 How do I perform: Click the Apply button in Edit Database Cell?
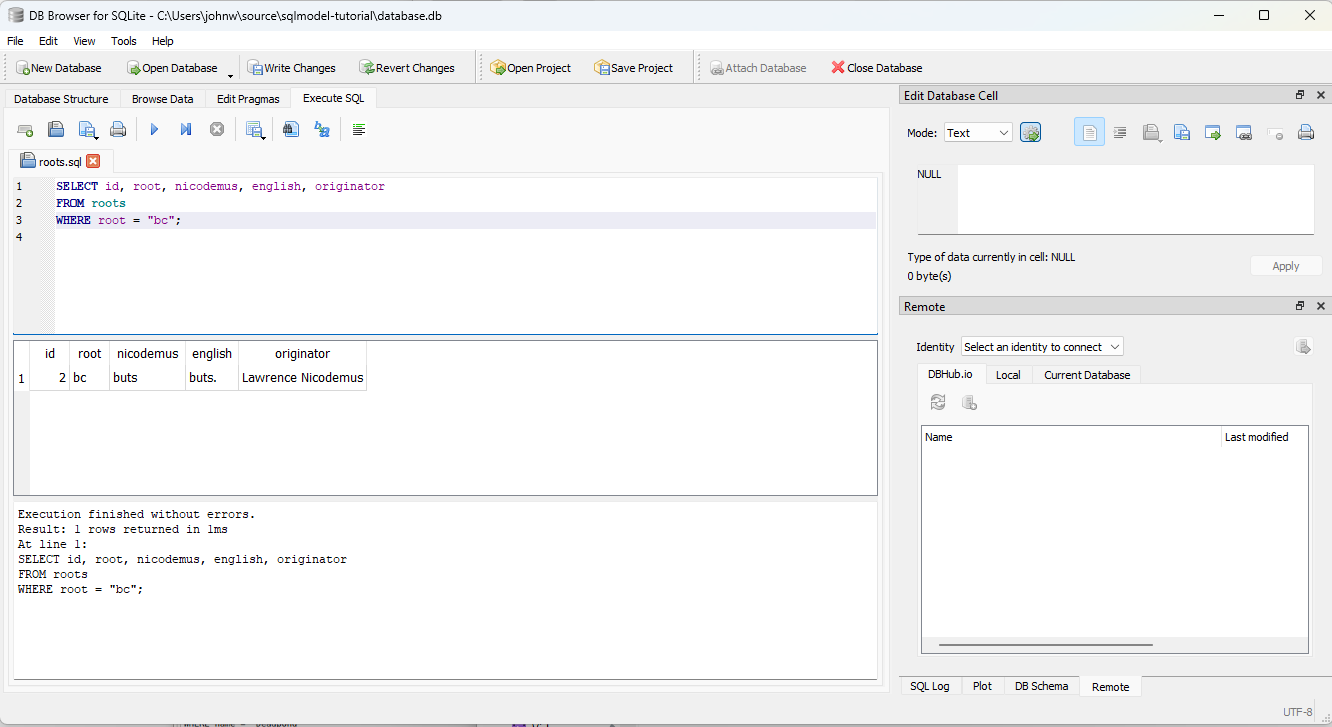point(1286,265)
